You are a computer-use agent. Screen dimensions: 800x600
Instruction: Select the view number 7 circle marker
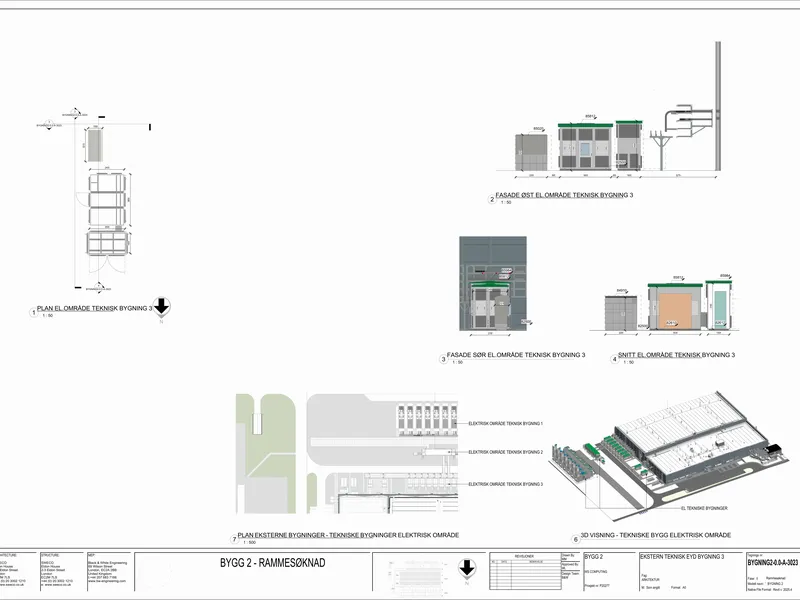pos(234,539)
